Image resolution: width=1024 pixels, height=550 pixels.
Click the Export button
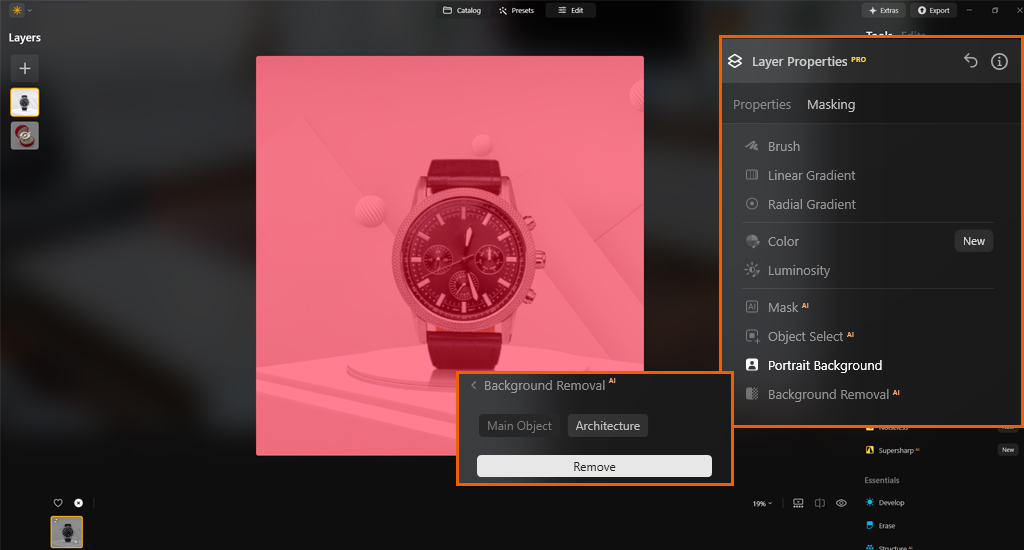[933, 10]
